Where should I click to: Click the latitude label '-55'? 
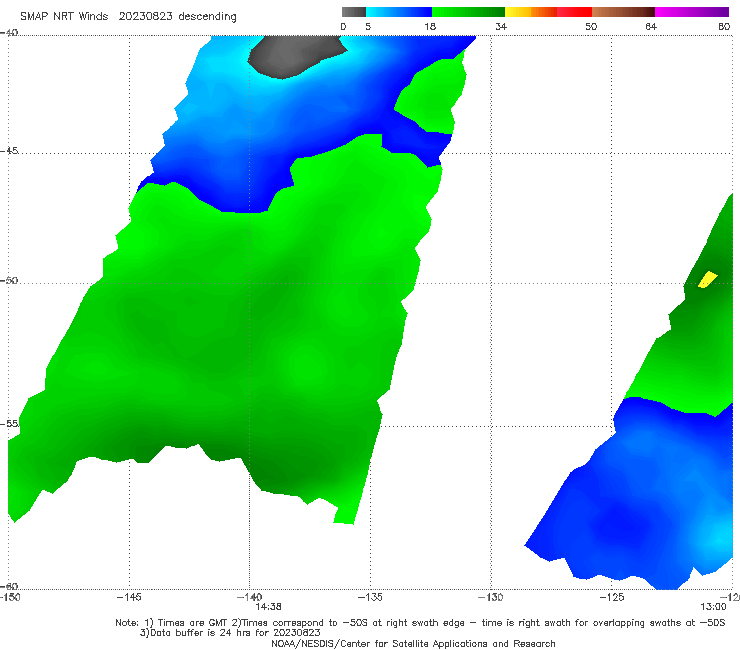(x=9, y=423)
